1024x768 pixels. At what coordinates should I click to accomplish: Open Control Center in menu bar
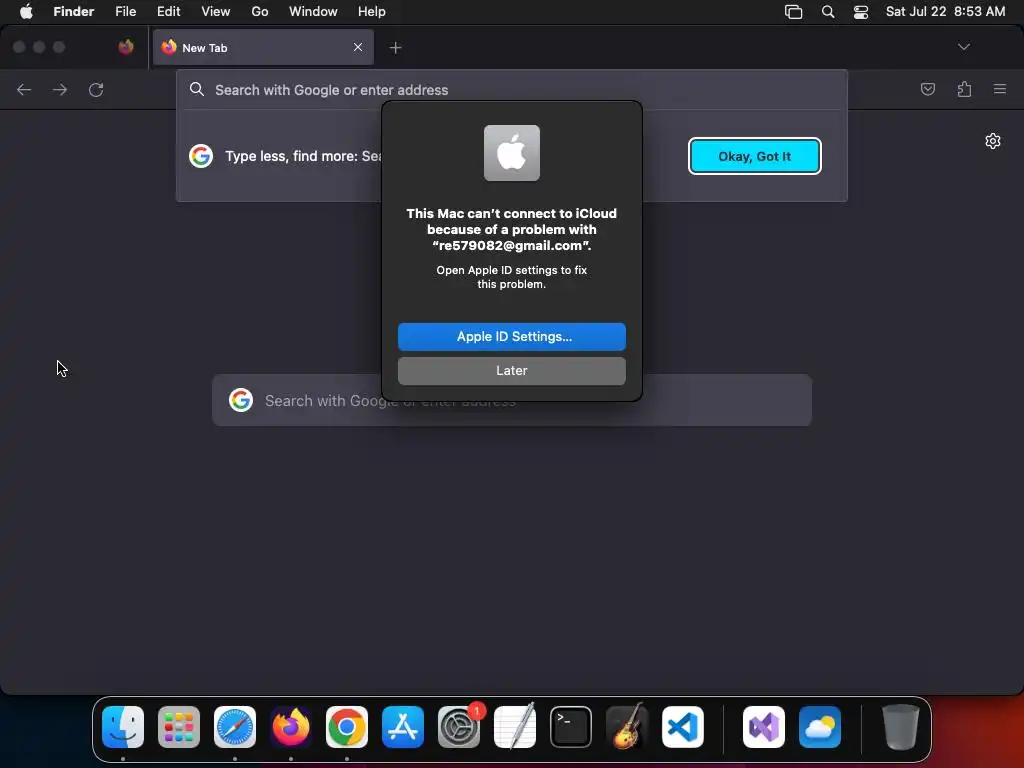pos(861,12)
